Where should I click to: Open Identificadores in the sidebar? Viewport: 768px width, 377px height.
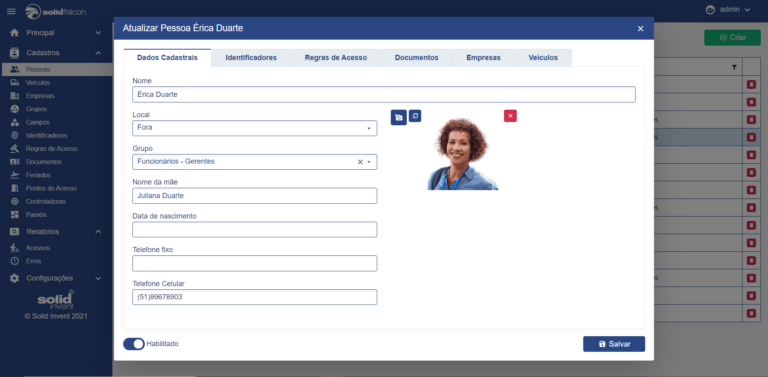[47, 136]
